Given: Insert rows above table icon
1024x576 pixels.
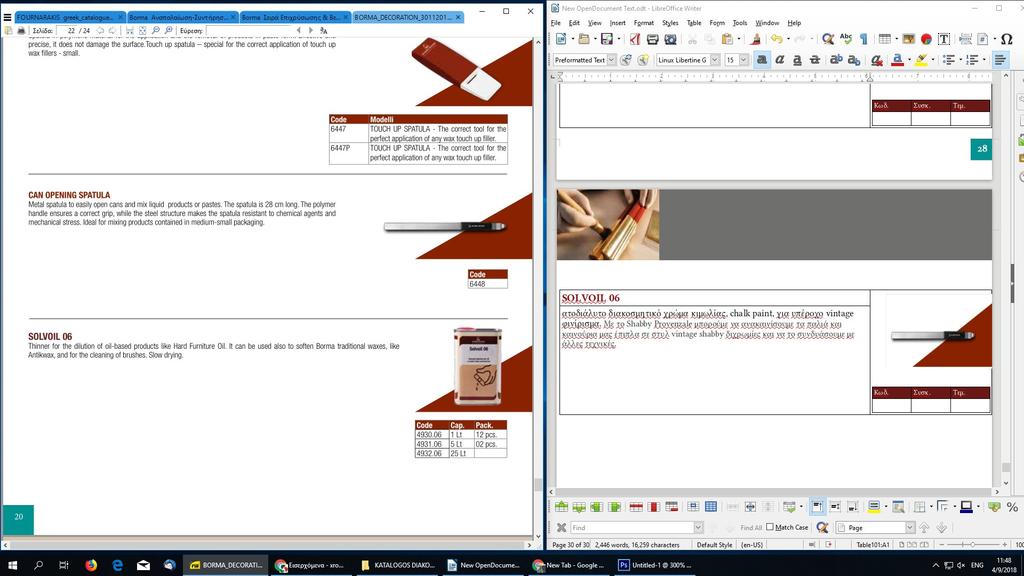Looking at the screenshot, I should pos(561,507).
